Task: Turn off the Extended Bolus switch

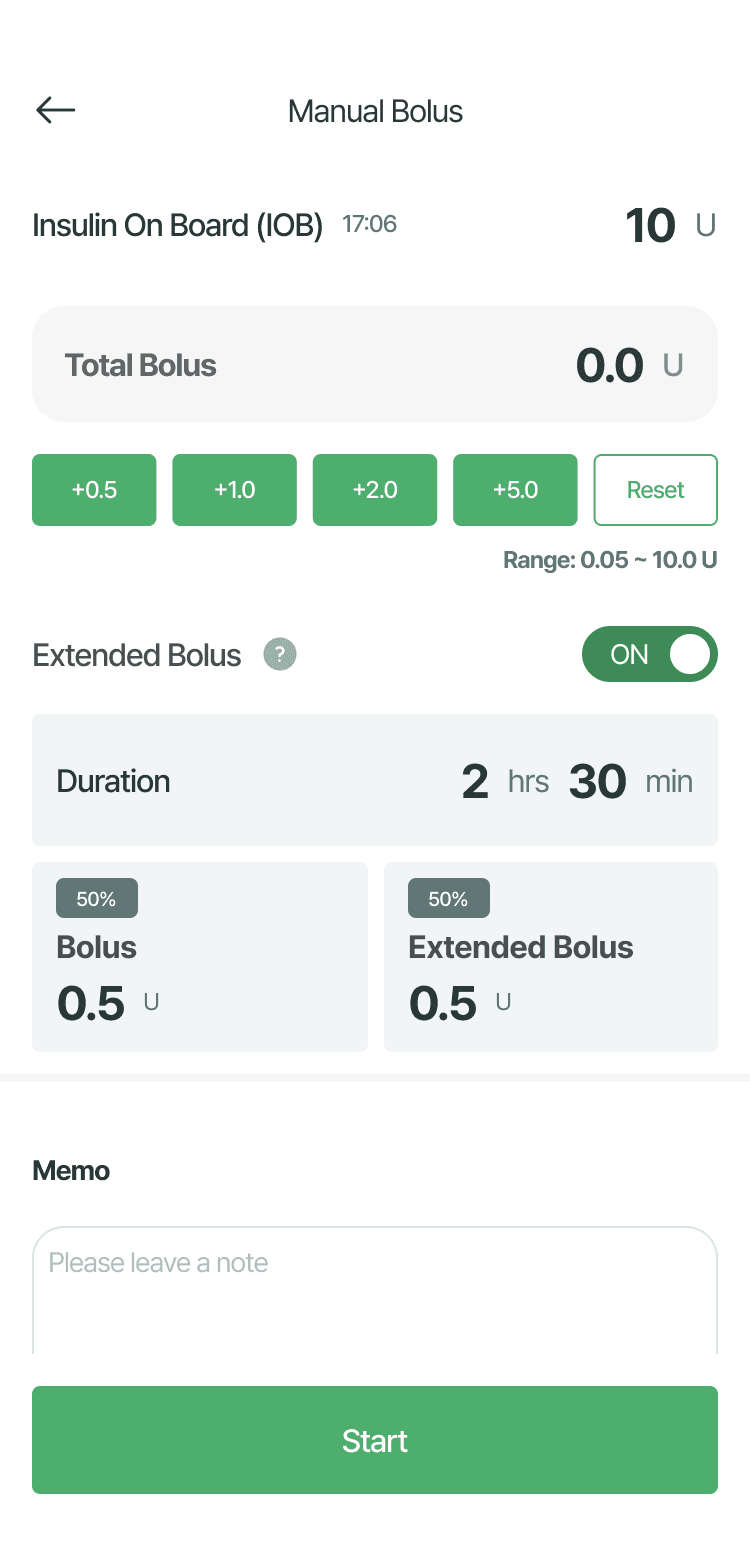Action: 649,654
